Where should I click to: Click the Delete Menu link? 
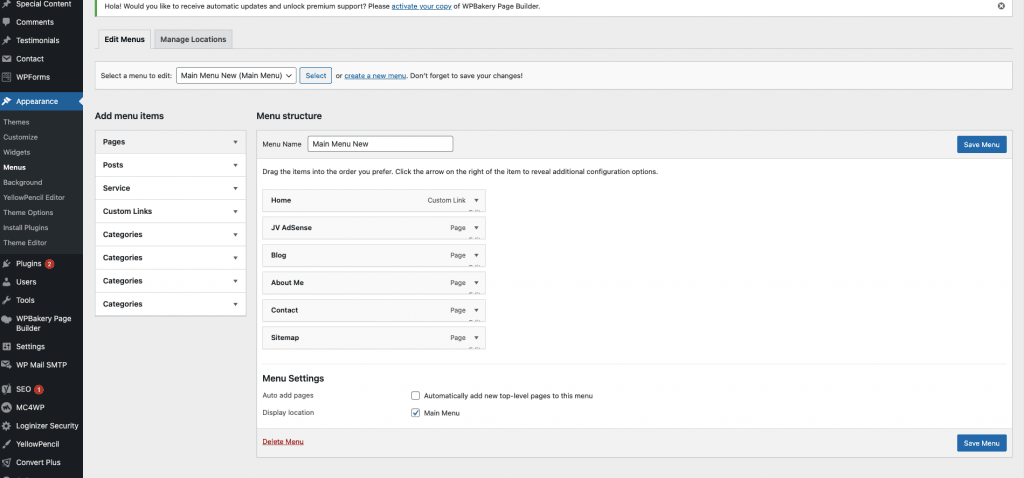[x=282, y=441]
